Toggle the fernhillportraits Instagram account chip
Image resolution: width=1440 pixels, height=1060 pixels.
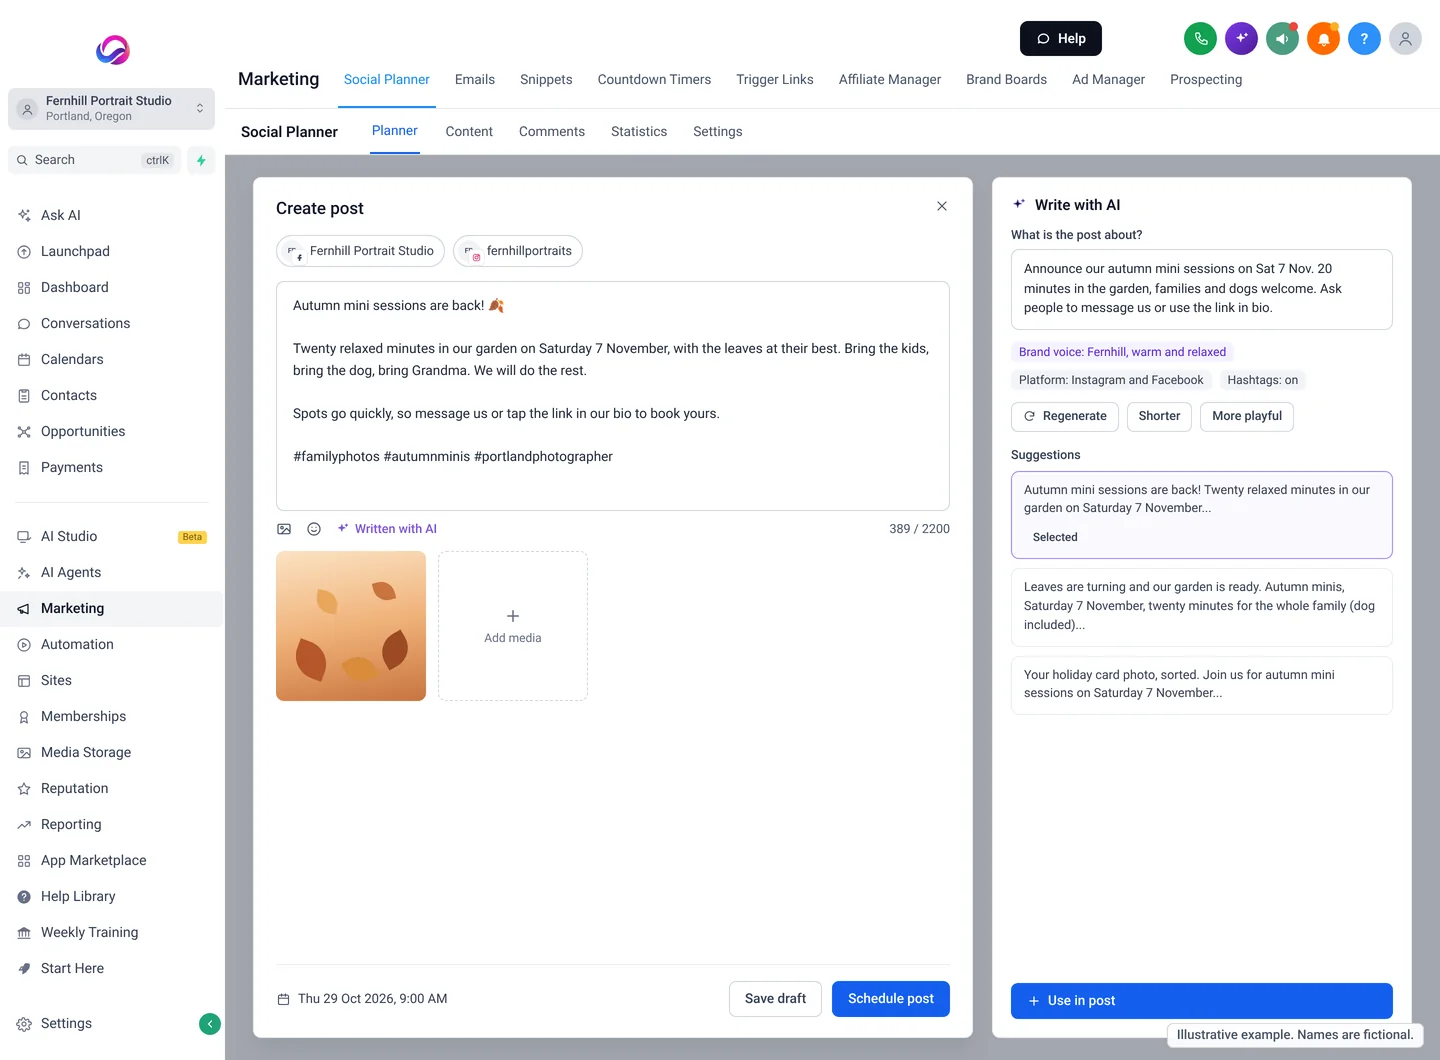click(x=518, y=251)
